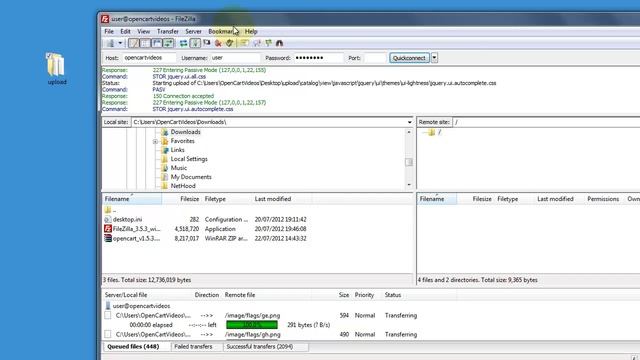Select the Favorites folder in the tree

click(182, 141)
